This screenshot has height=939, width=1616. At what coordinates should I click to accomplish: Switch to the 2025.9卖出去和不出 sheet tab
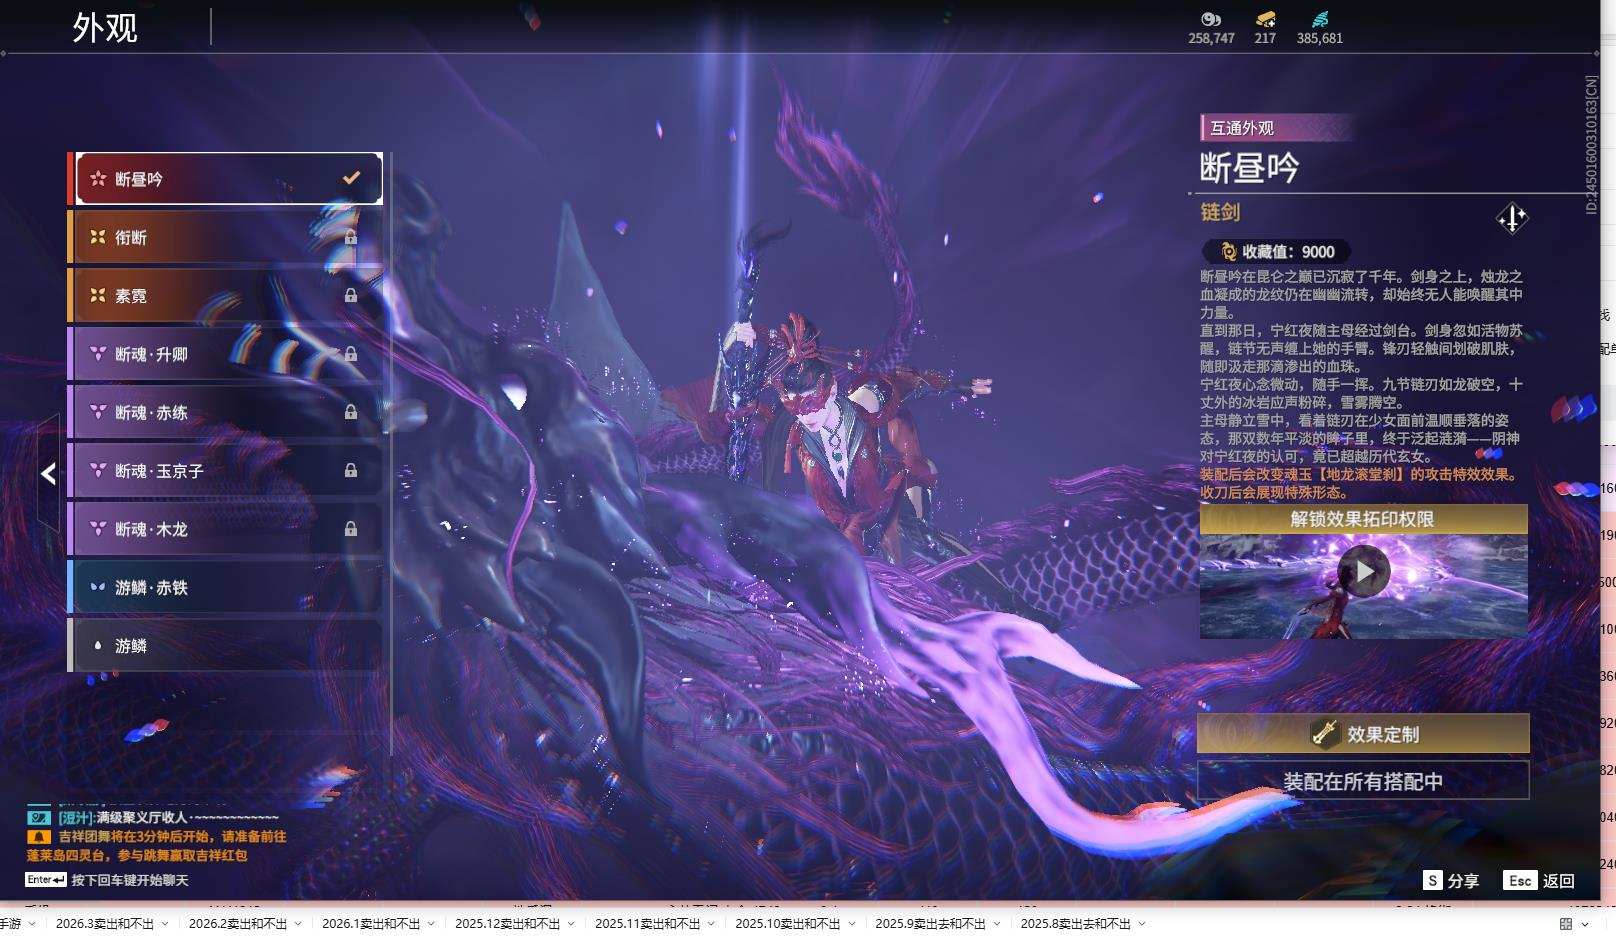(x=931, y=924)
